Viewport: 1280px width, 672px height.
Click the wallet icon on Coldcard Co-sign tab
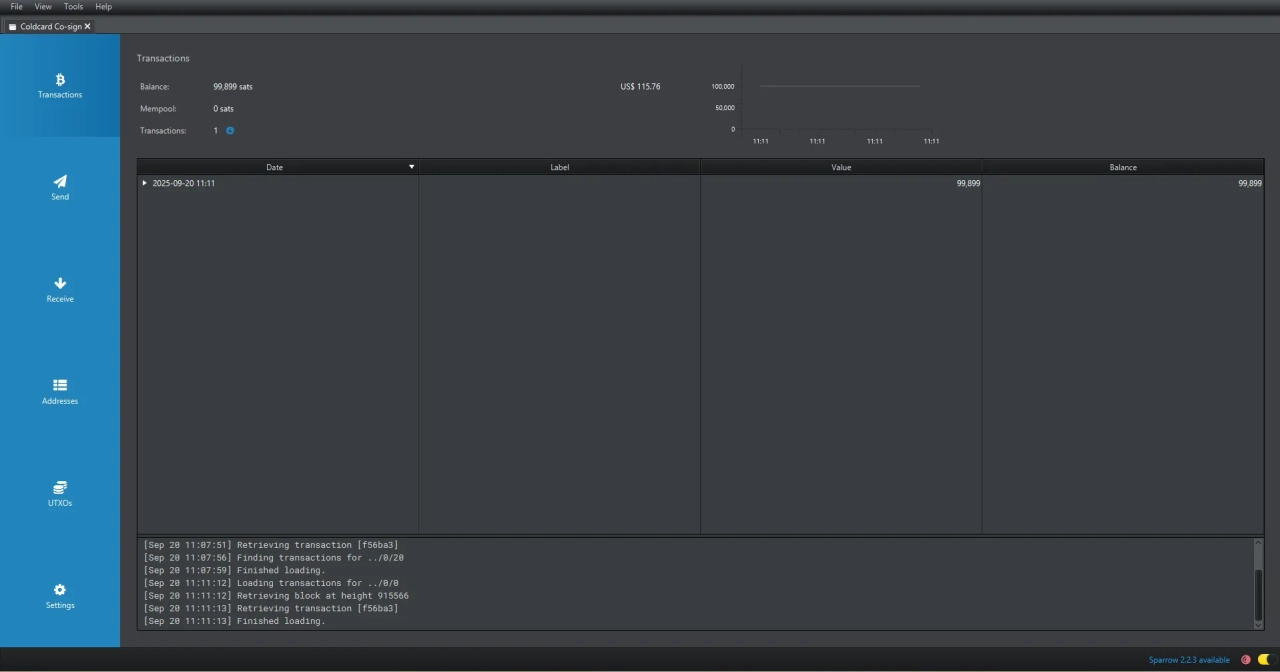point(13,27)
